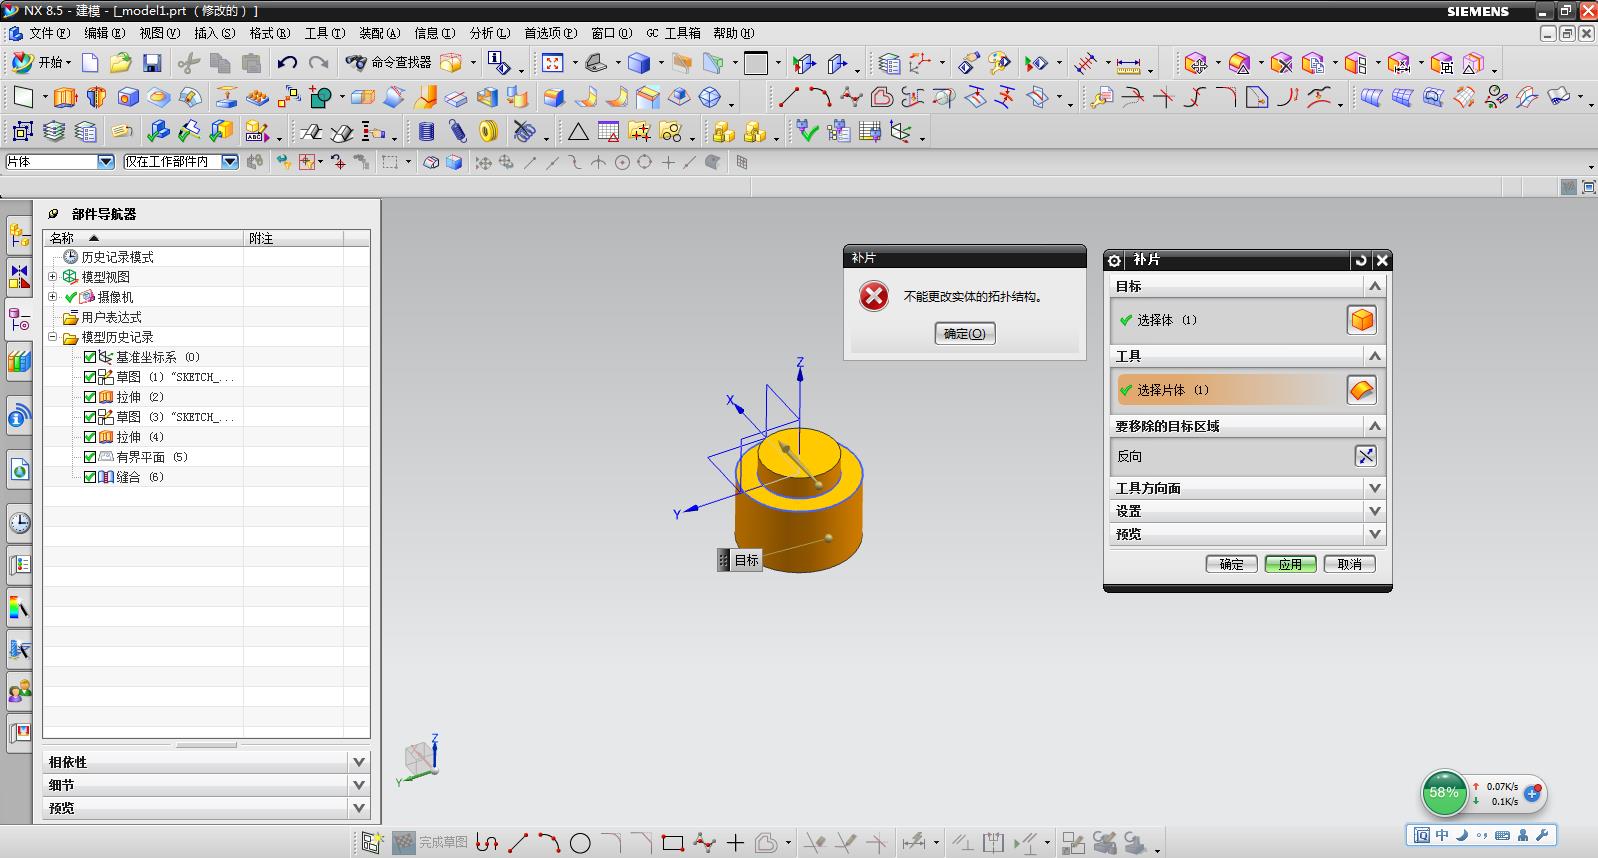Click the rectangle tool in bottom sketch toolbar
Viewport: 1598px width, 858px height.
click(672, 843)
